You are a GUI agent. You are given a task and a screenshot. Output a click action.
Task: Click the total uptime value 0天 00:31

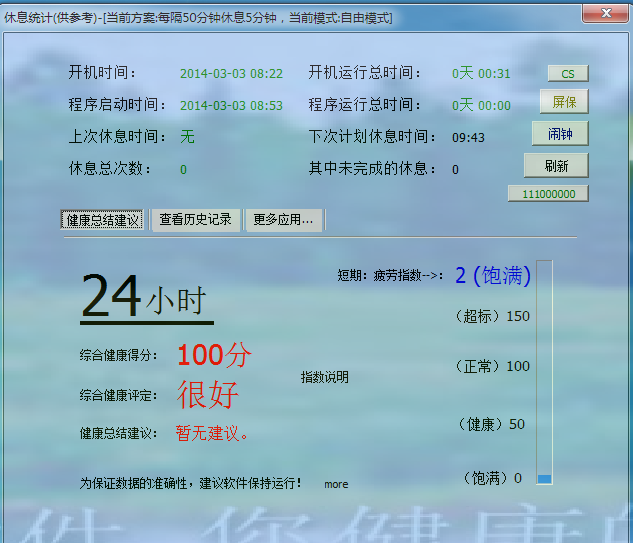[x=481, y=73]
